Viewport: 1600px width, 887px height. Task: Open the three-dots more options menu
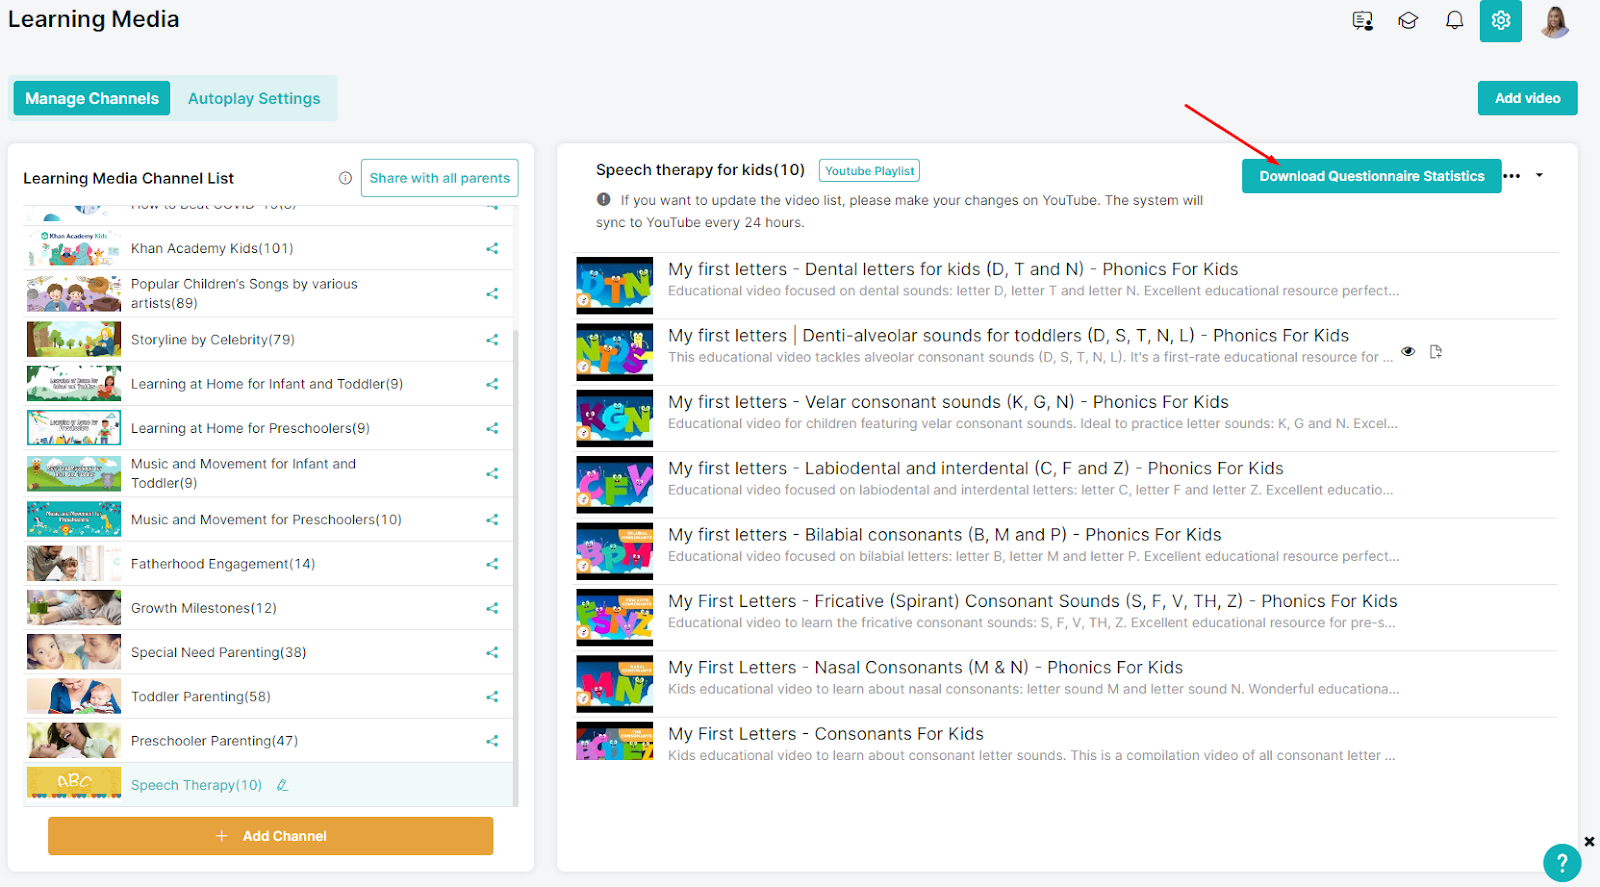pos(1512,176)
